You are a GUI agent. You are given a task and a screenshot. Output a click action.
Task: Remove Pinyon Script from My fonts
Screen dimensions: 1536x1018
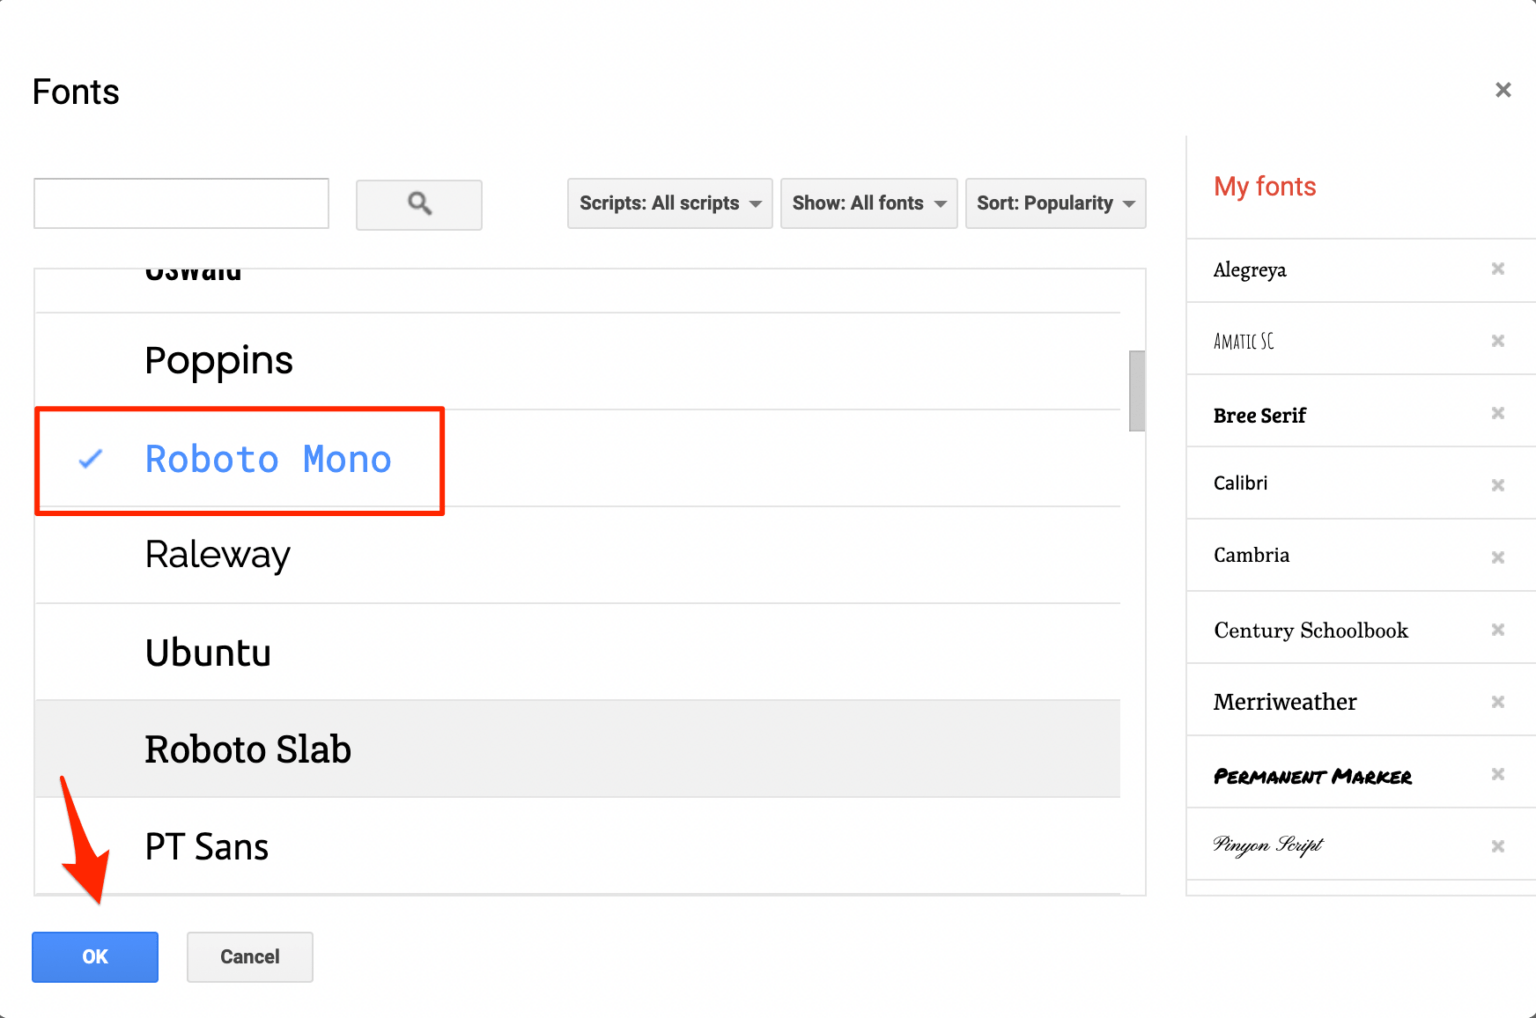1498,845
